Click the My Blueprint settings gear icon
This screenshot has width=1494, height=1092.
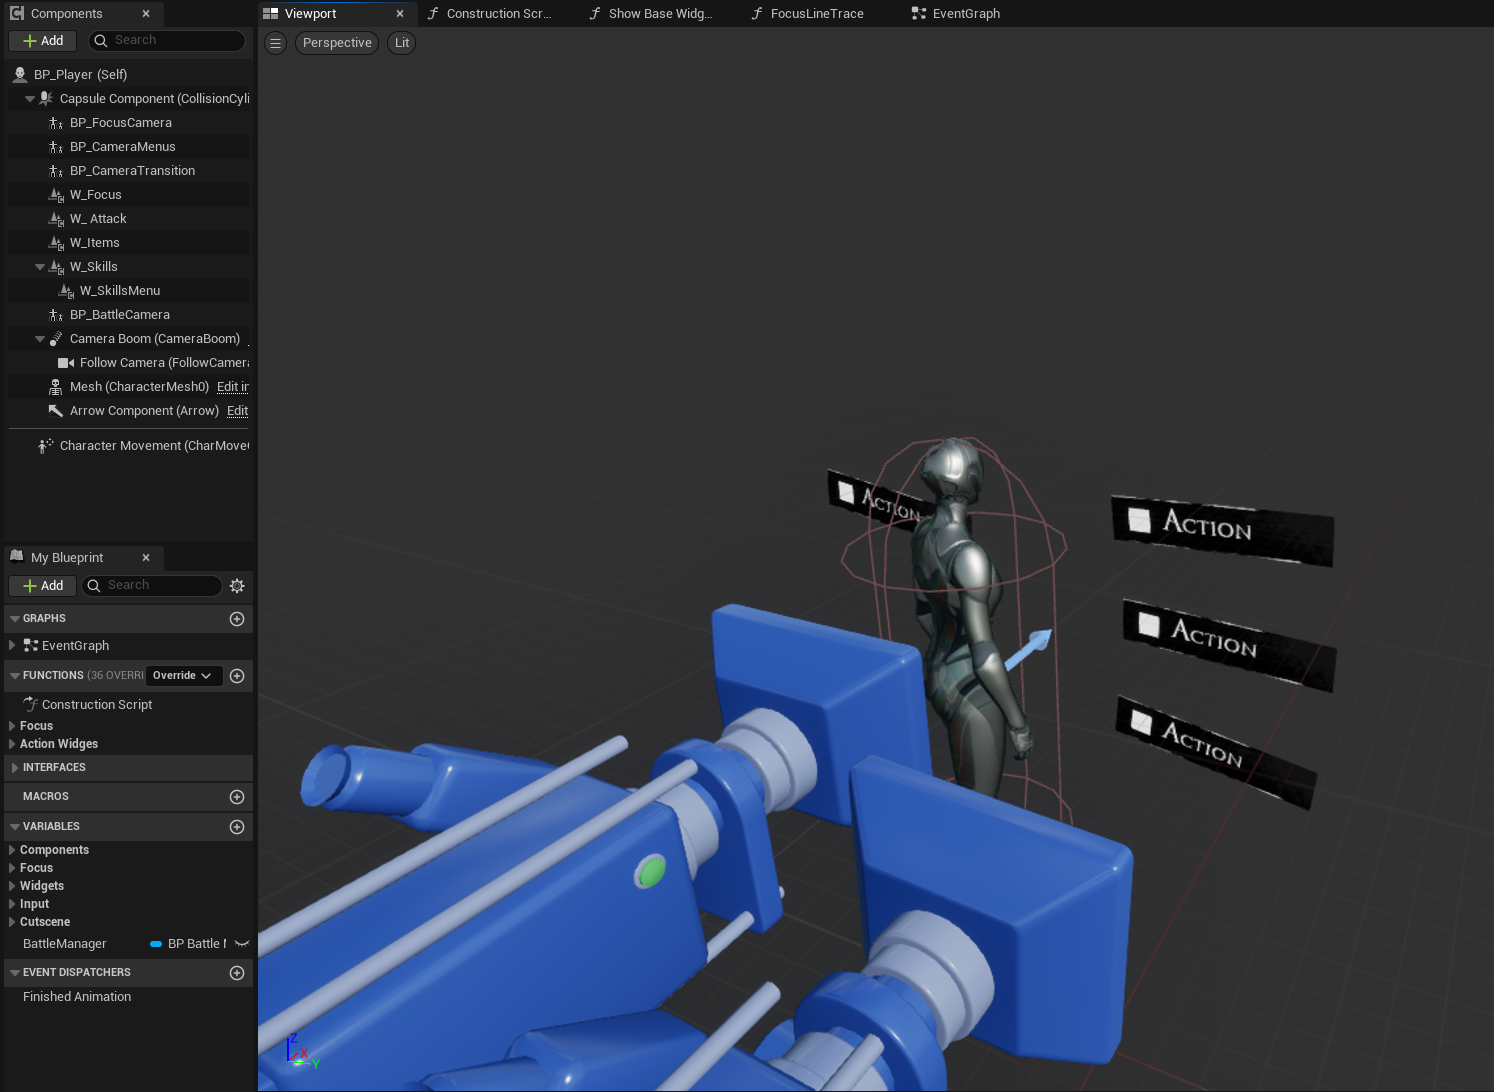click(x=237, y=586)
